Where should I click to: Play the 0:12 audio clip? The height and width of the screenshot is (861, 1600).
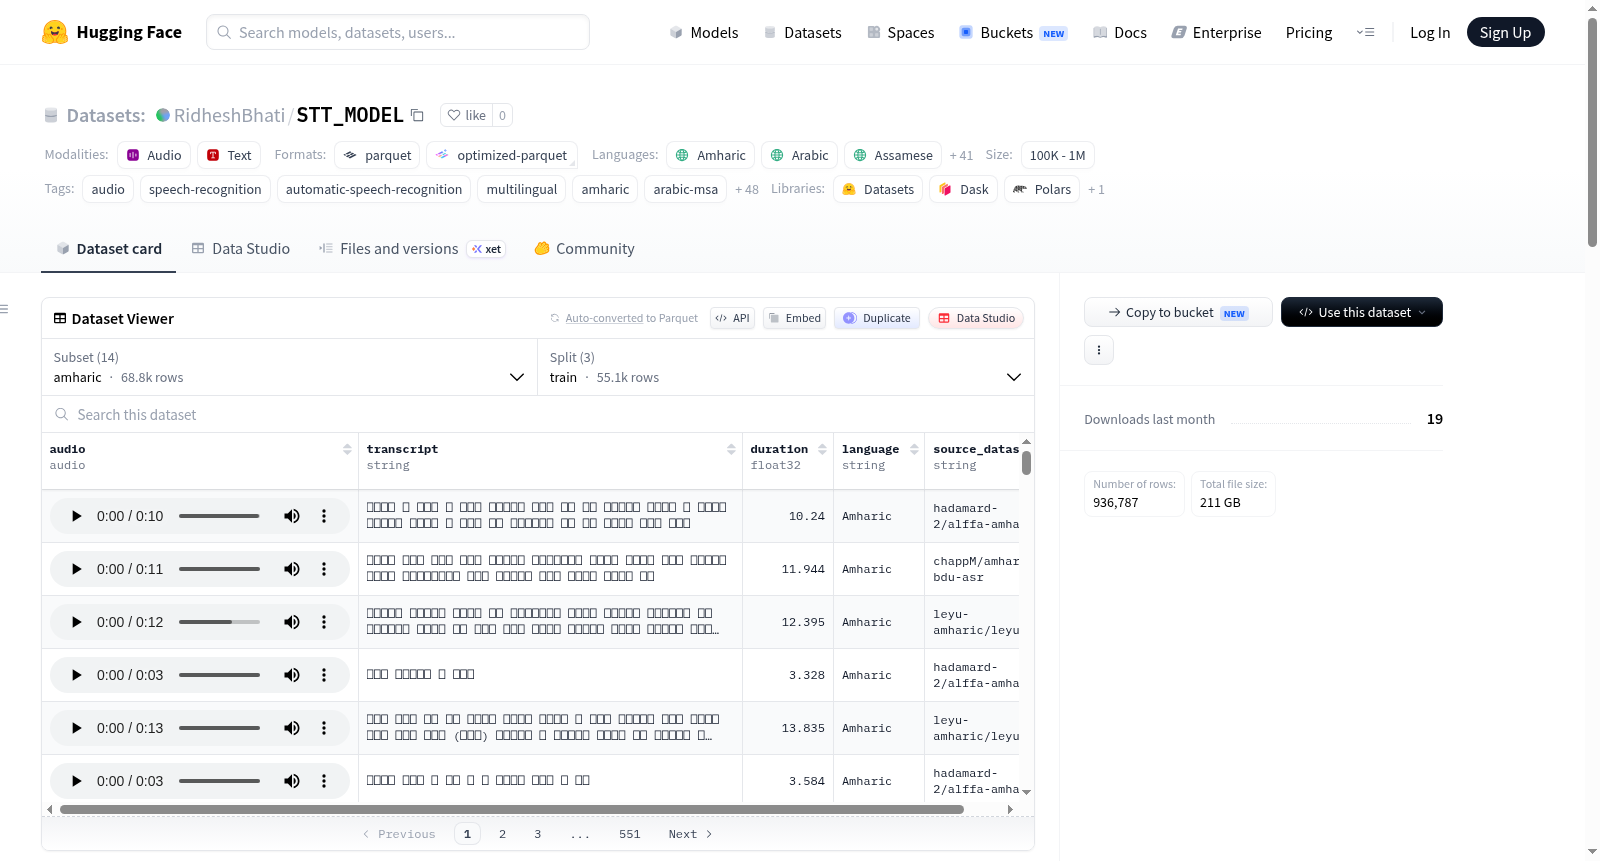tap(77, 622)
